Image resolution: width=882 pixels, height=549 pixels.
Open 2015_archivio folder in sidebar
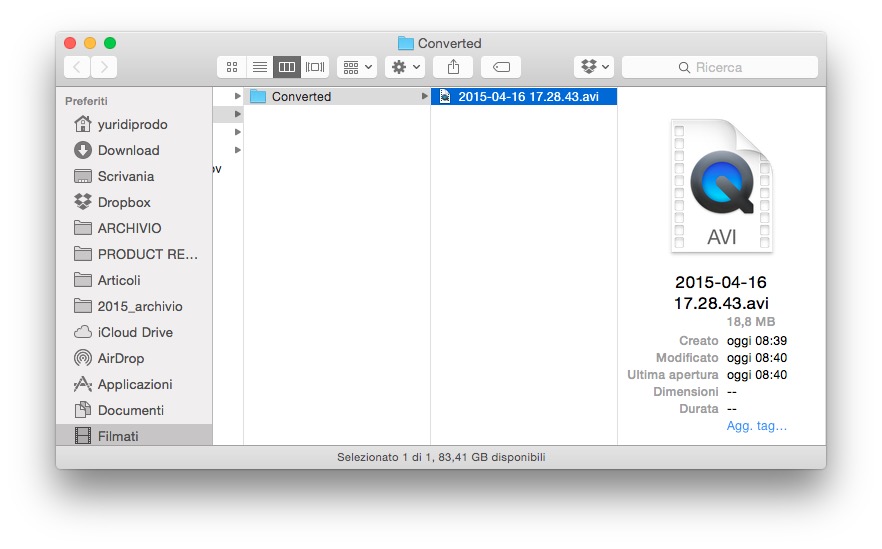(134, 306)
